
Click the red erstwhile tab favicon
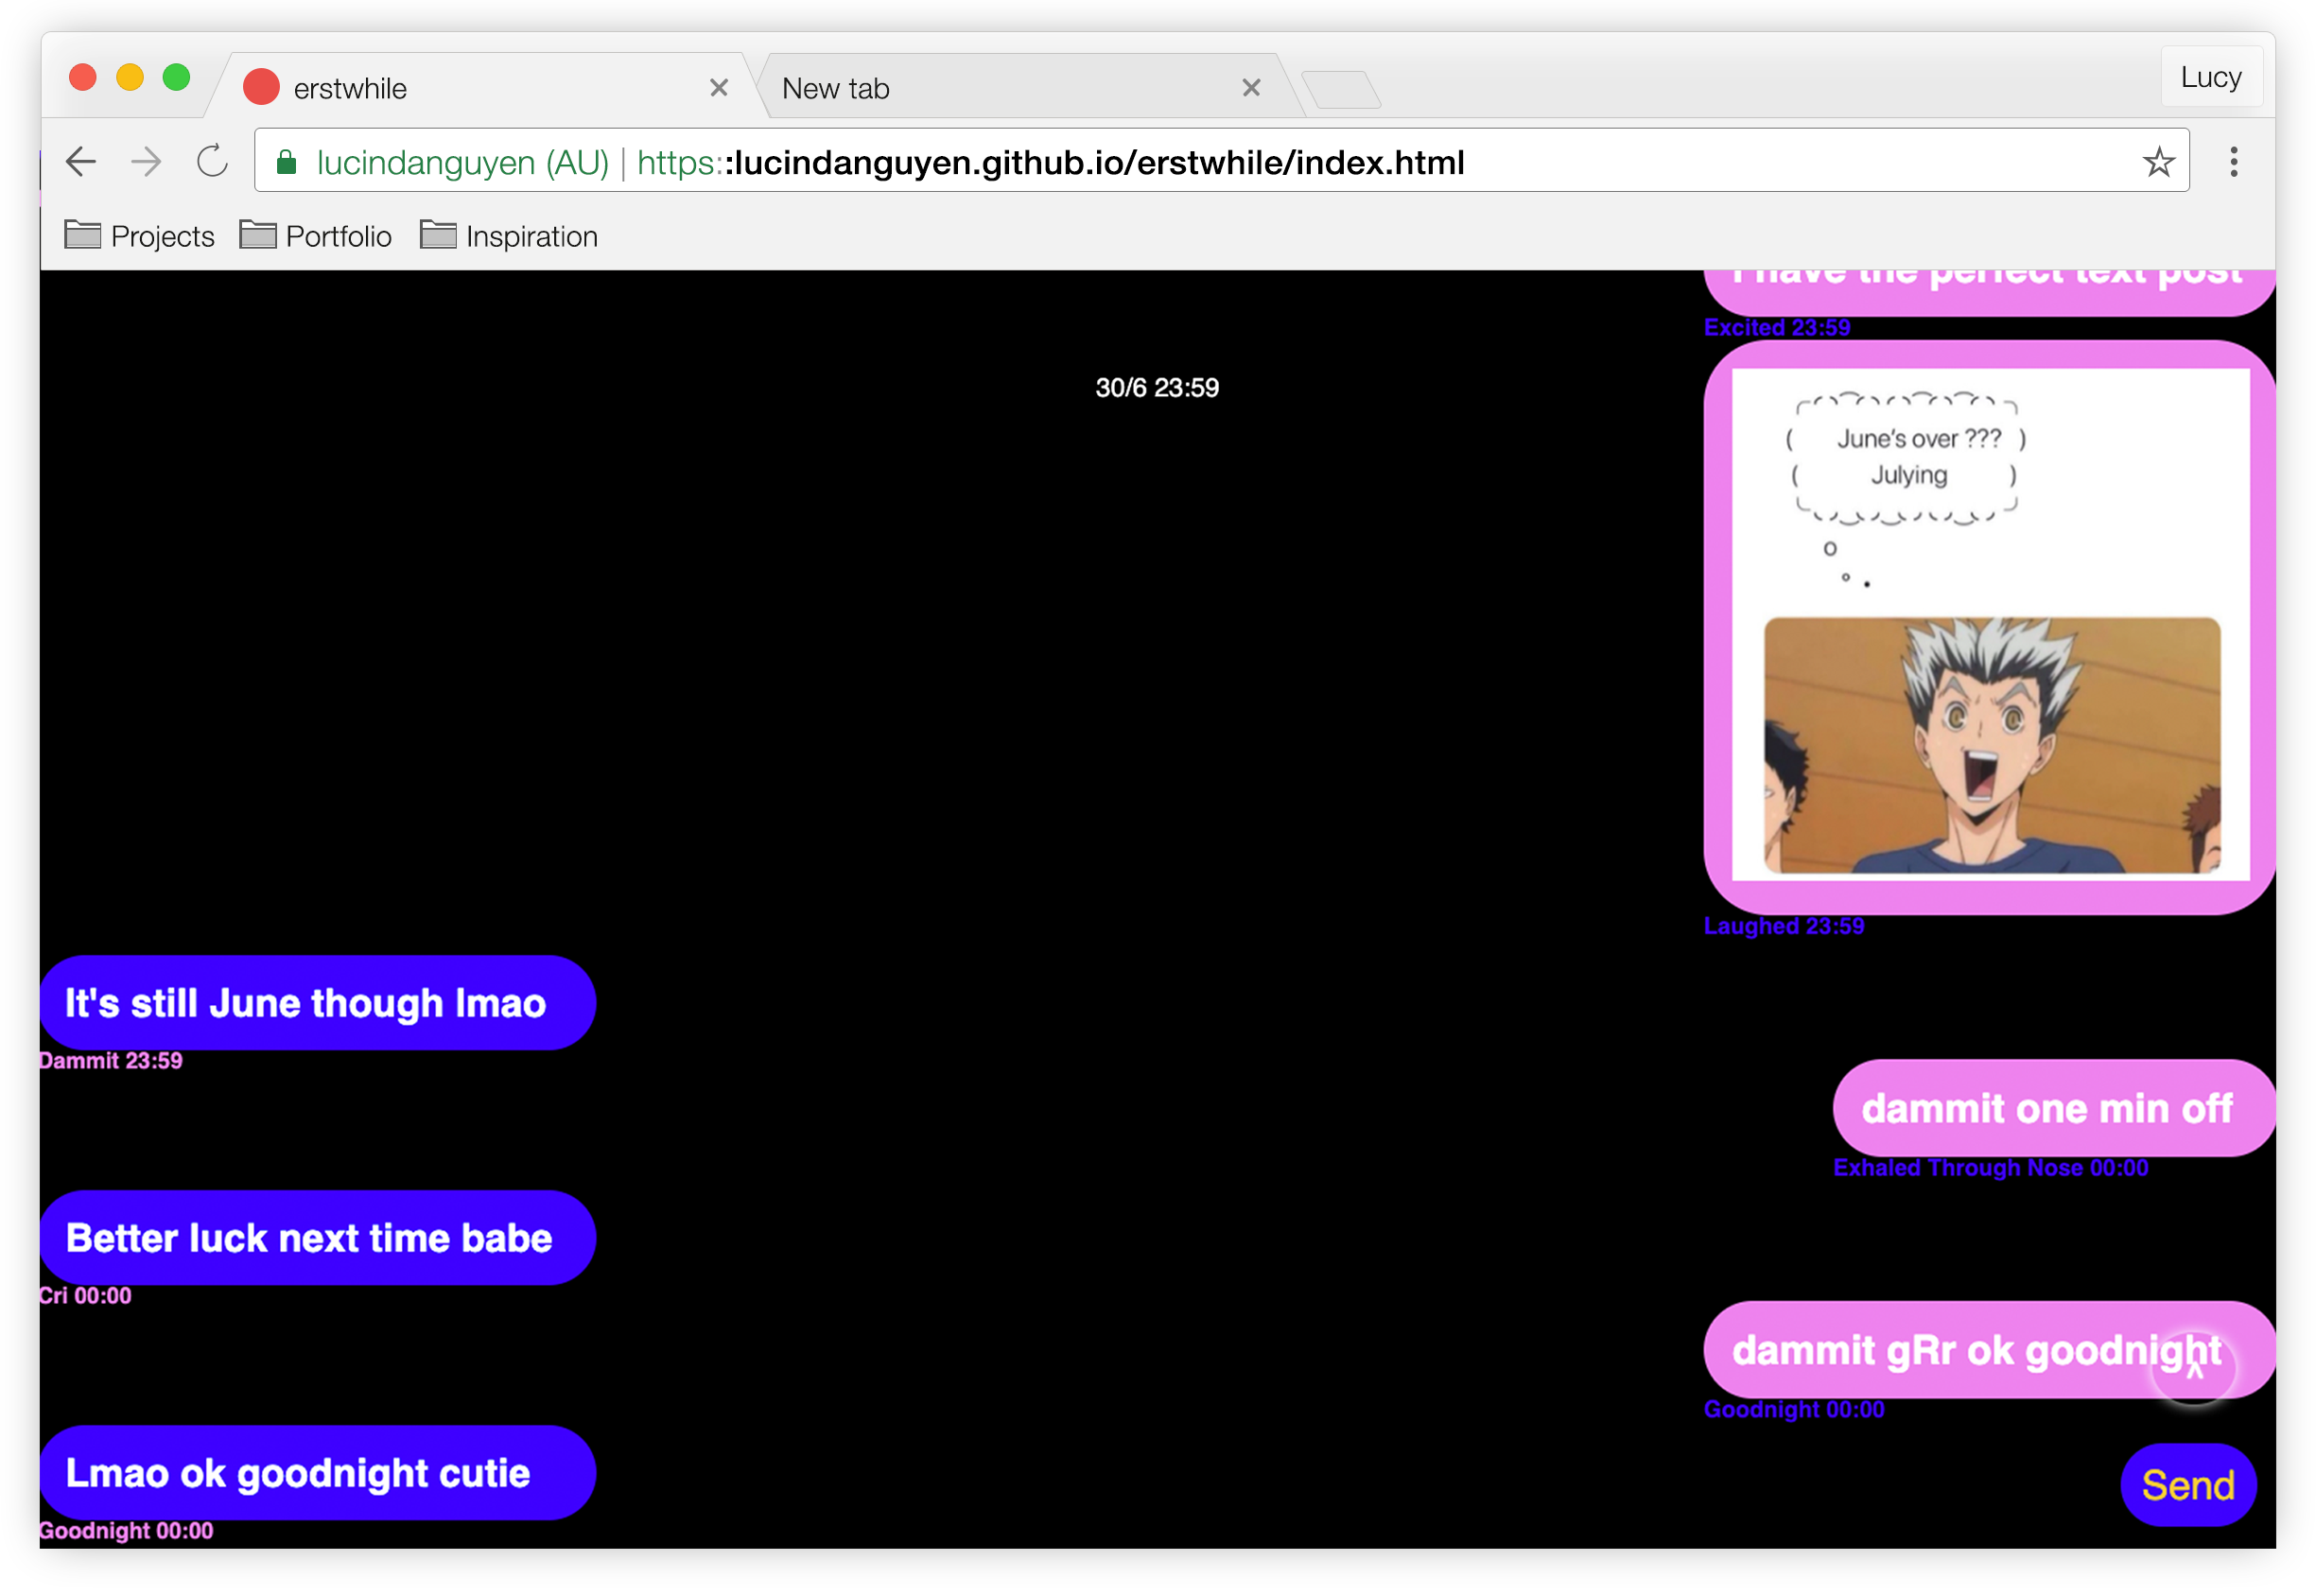tap(261, 87)
